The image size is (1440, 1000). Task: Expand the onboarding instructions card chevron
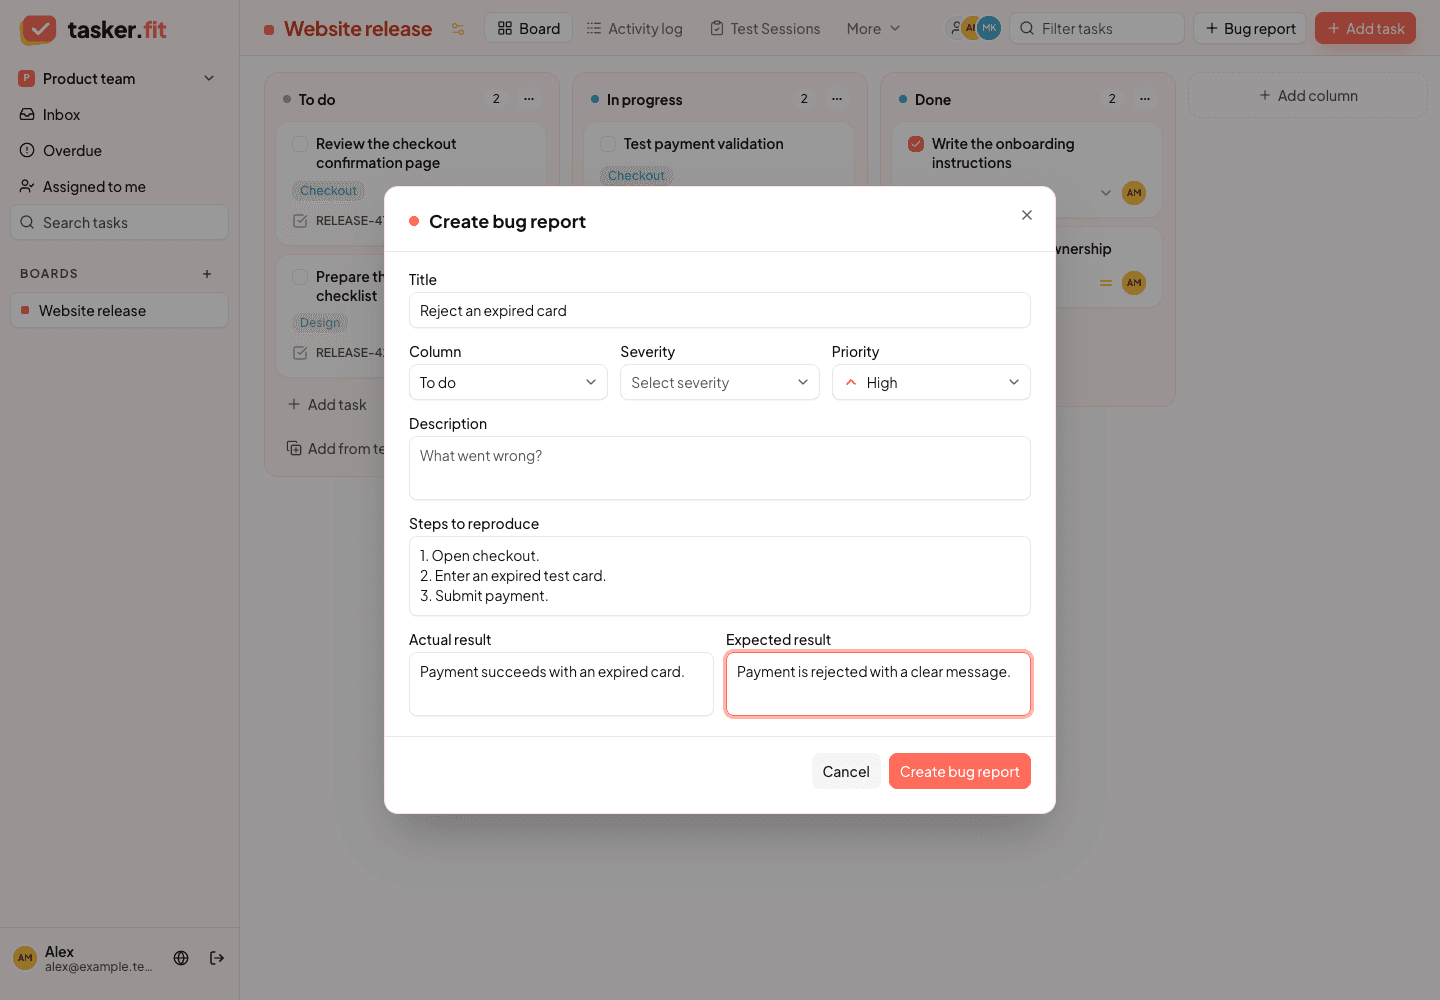coord(1106,193)
